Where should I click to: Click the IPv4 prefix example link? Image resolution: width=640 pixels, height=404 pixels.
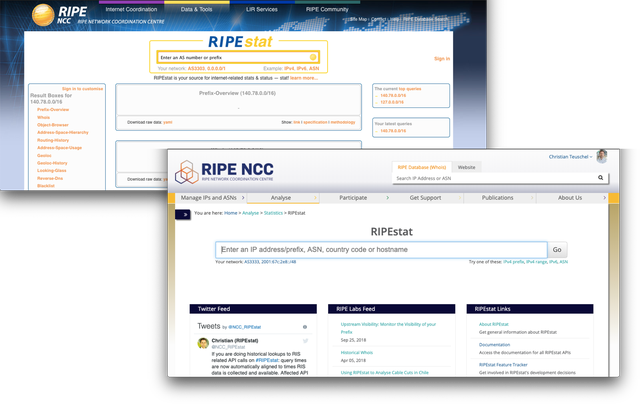[x=513, y=262]
